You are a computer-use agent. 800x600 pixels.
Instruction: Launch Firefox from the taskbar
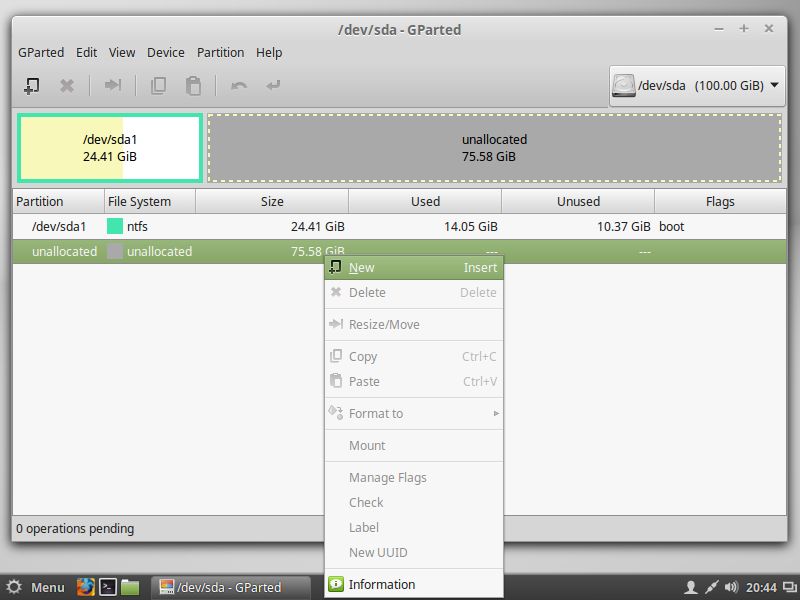pos(86,587)
